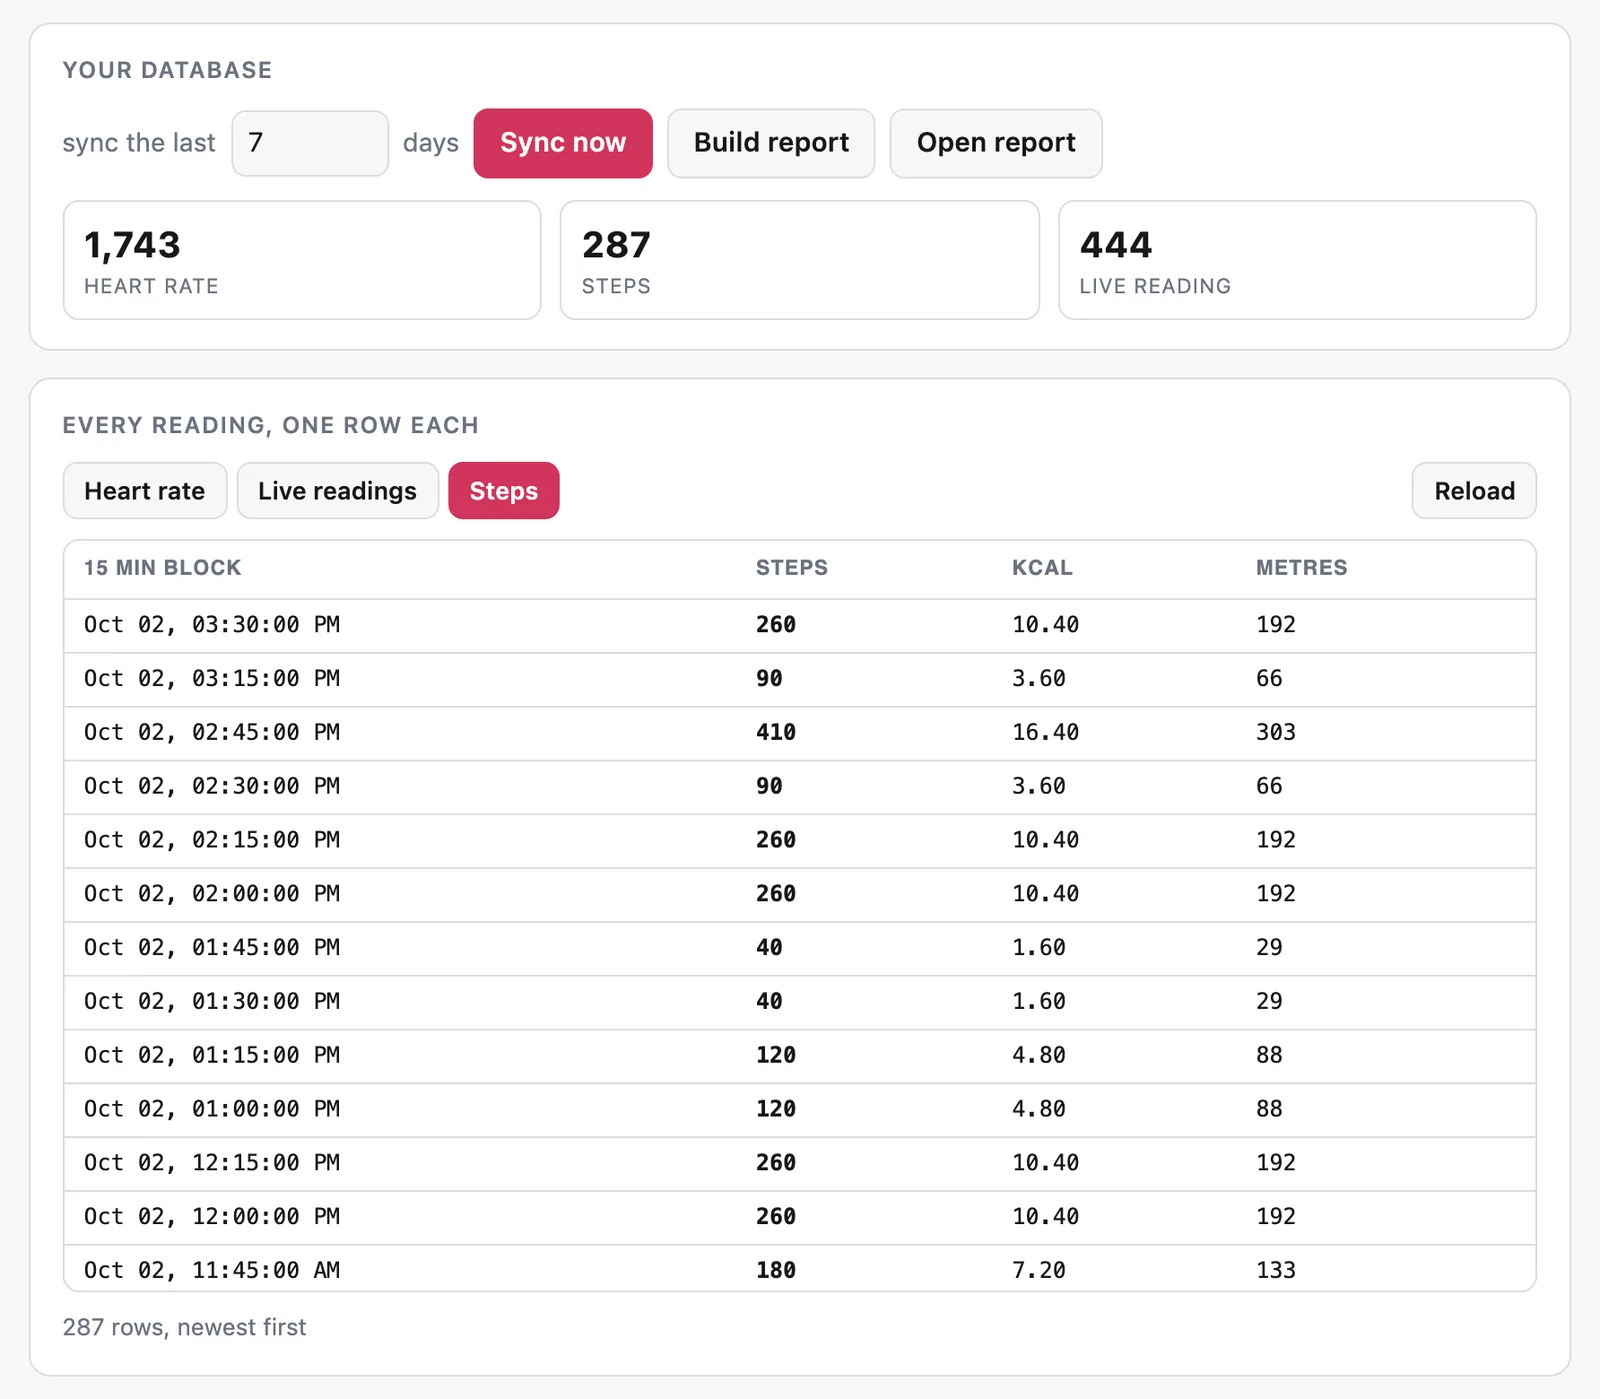
Task: Select row Oct 02, 12:15:00 PM
Action: point(800,1164)
